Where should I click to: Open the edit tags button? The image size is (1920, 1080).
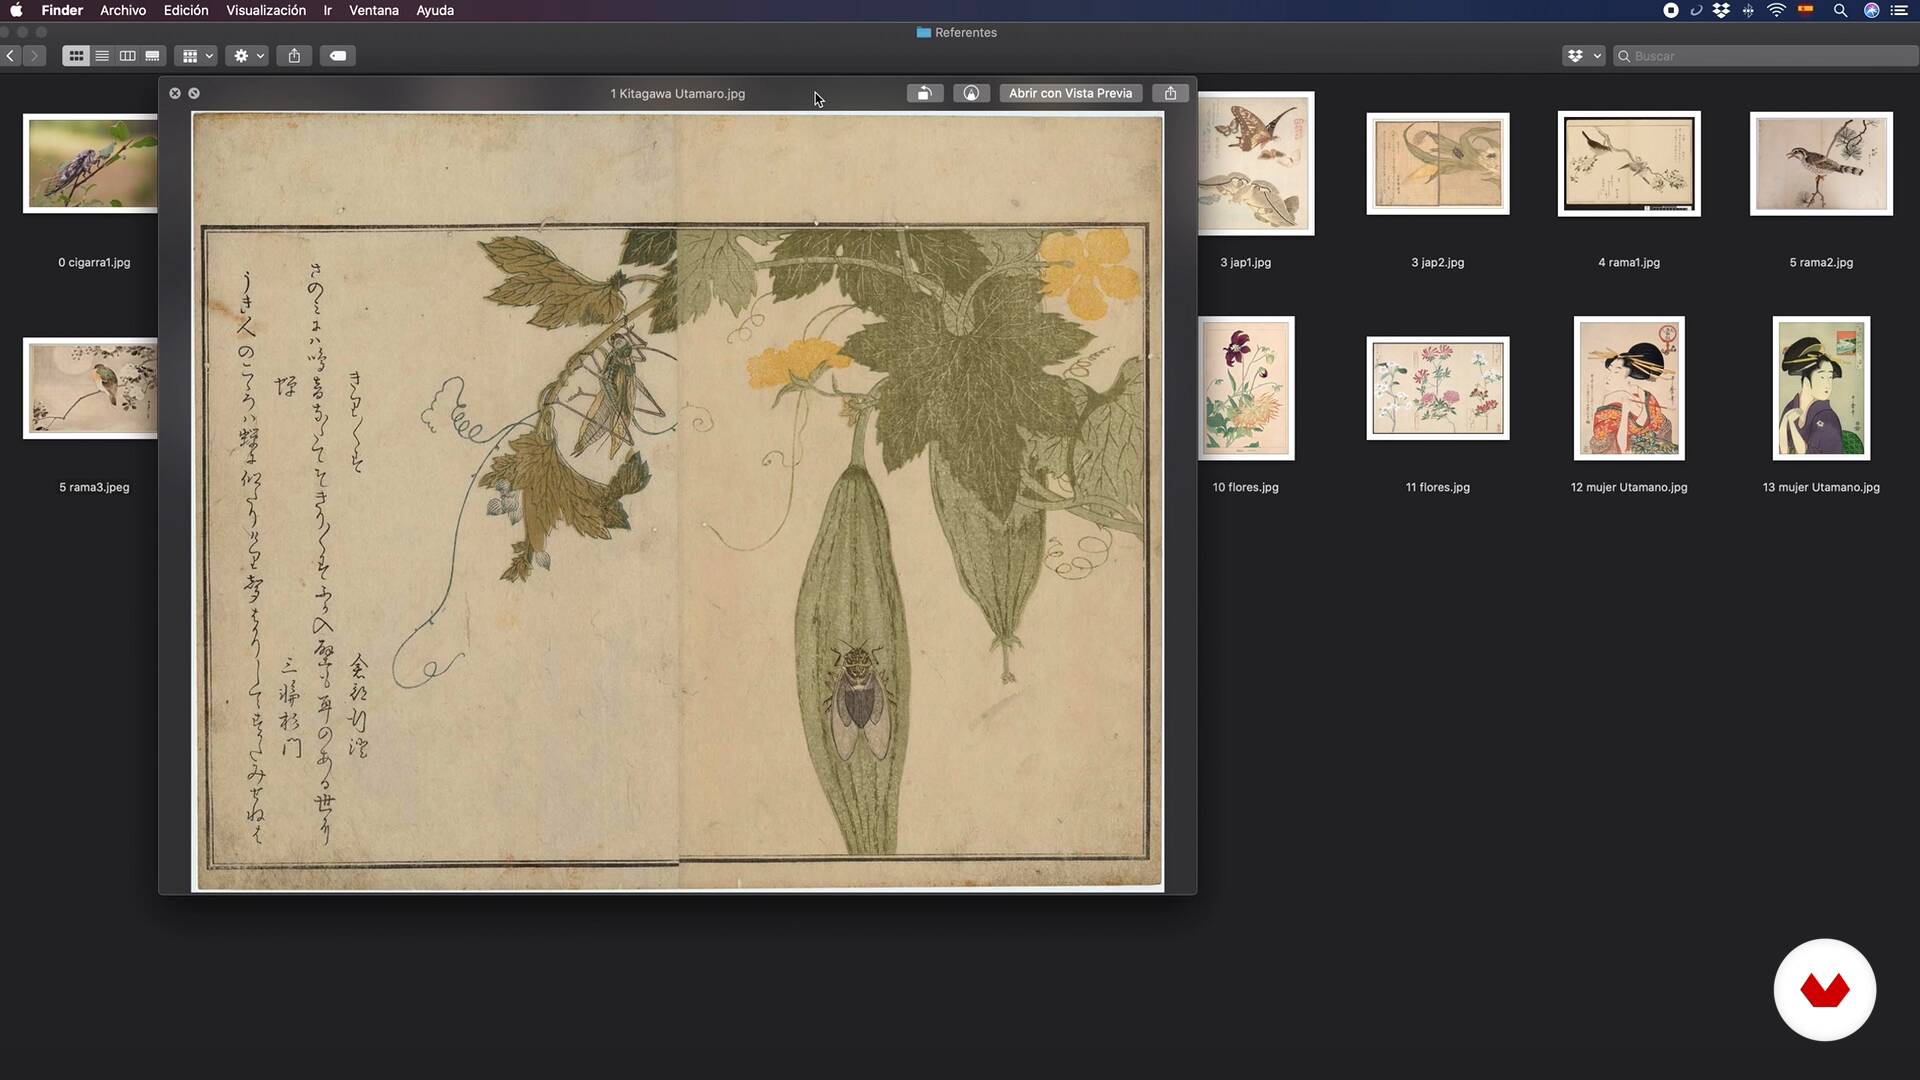click(338, 56)
